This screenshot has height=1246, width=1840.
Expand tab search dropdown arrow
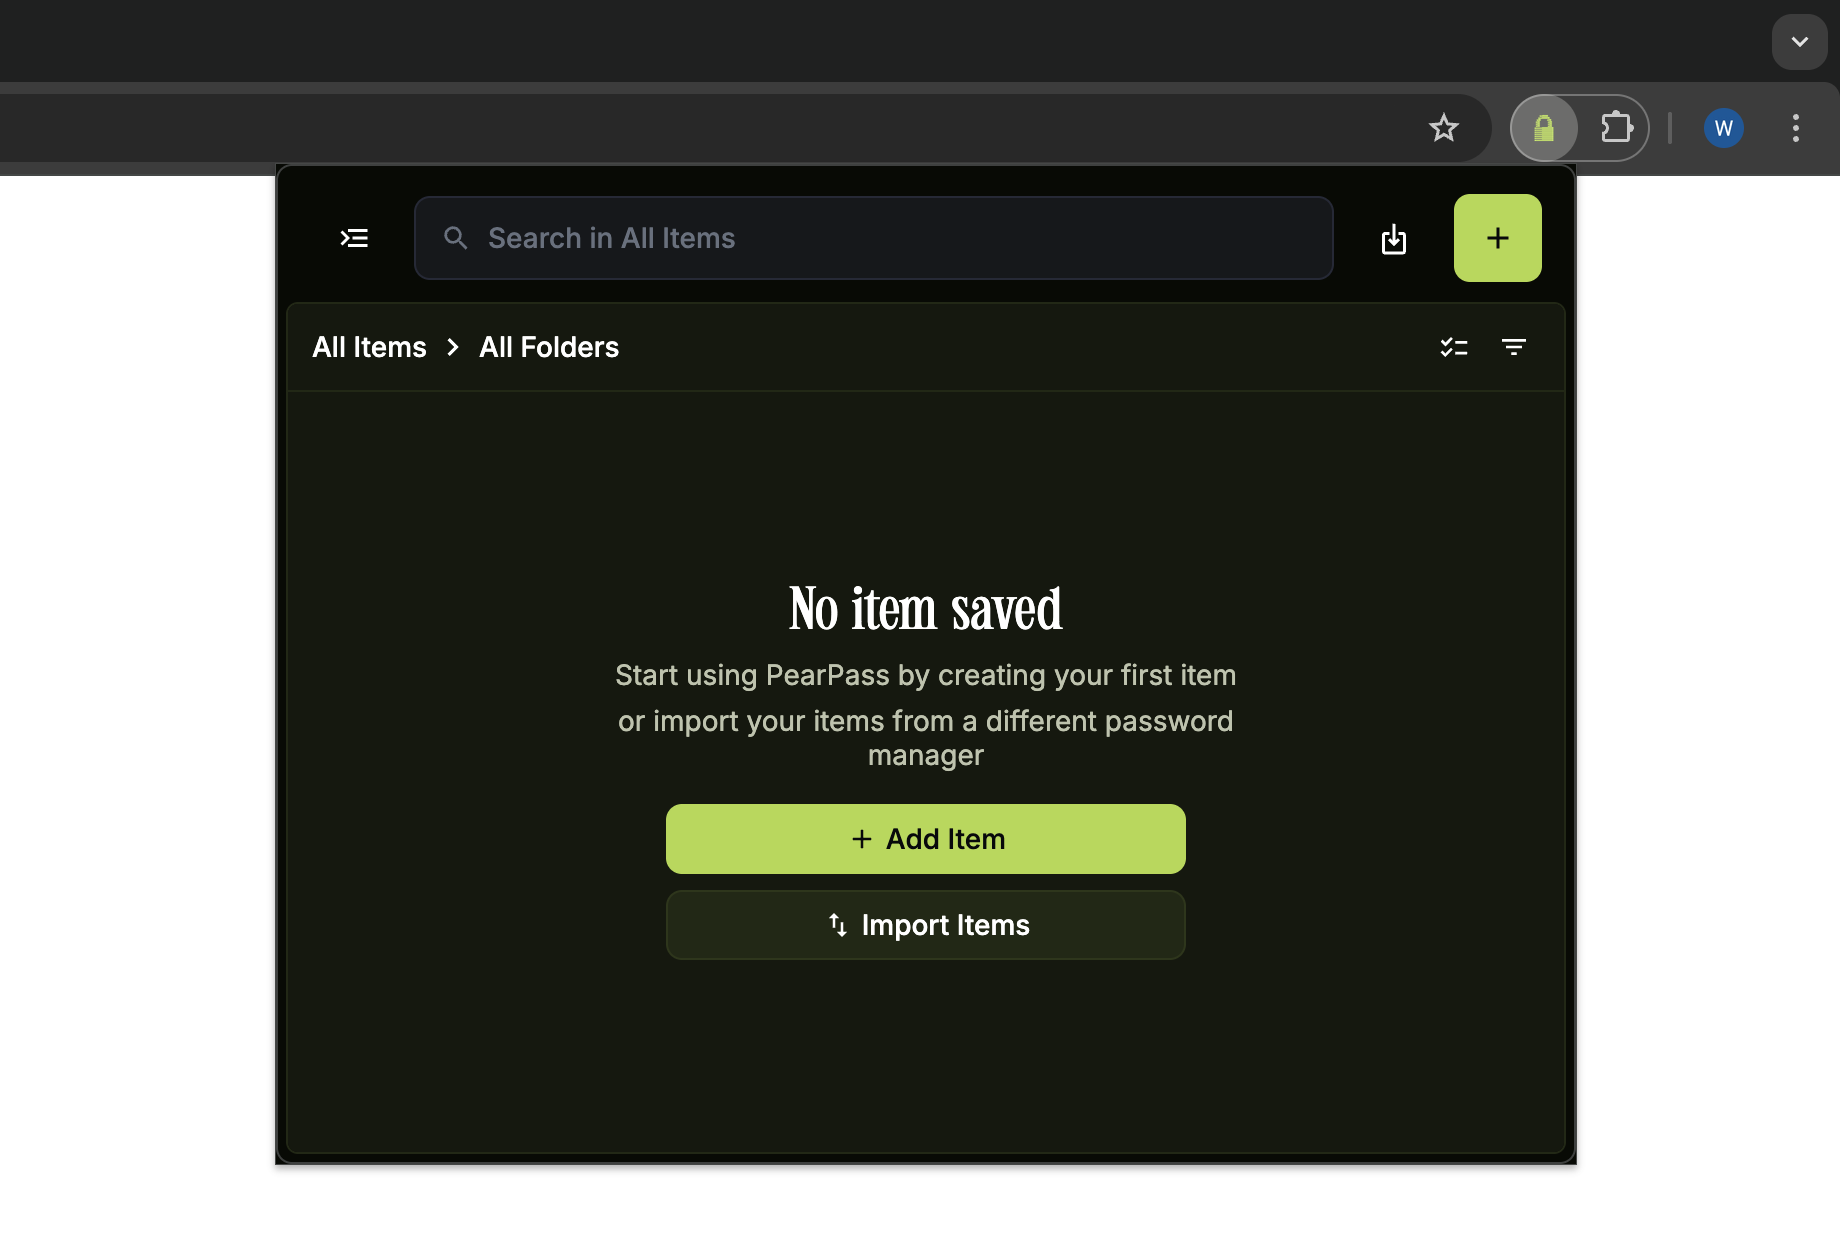[x=1799, y=42]
